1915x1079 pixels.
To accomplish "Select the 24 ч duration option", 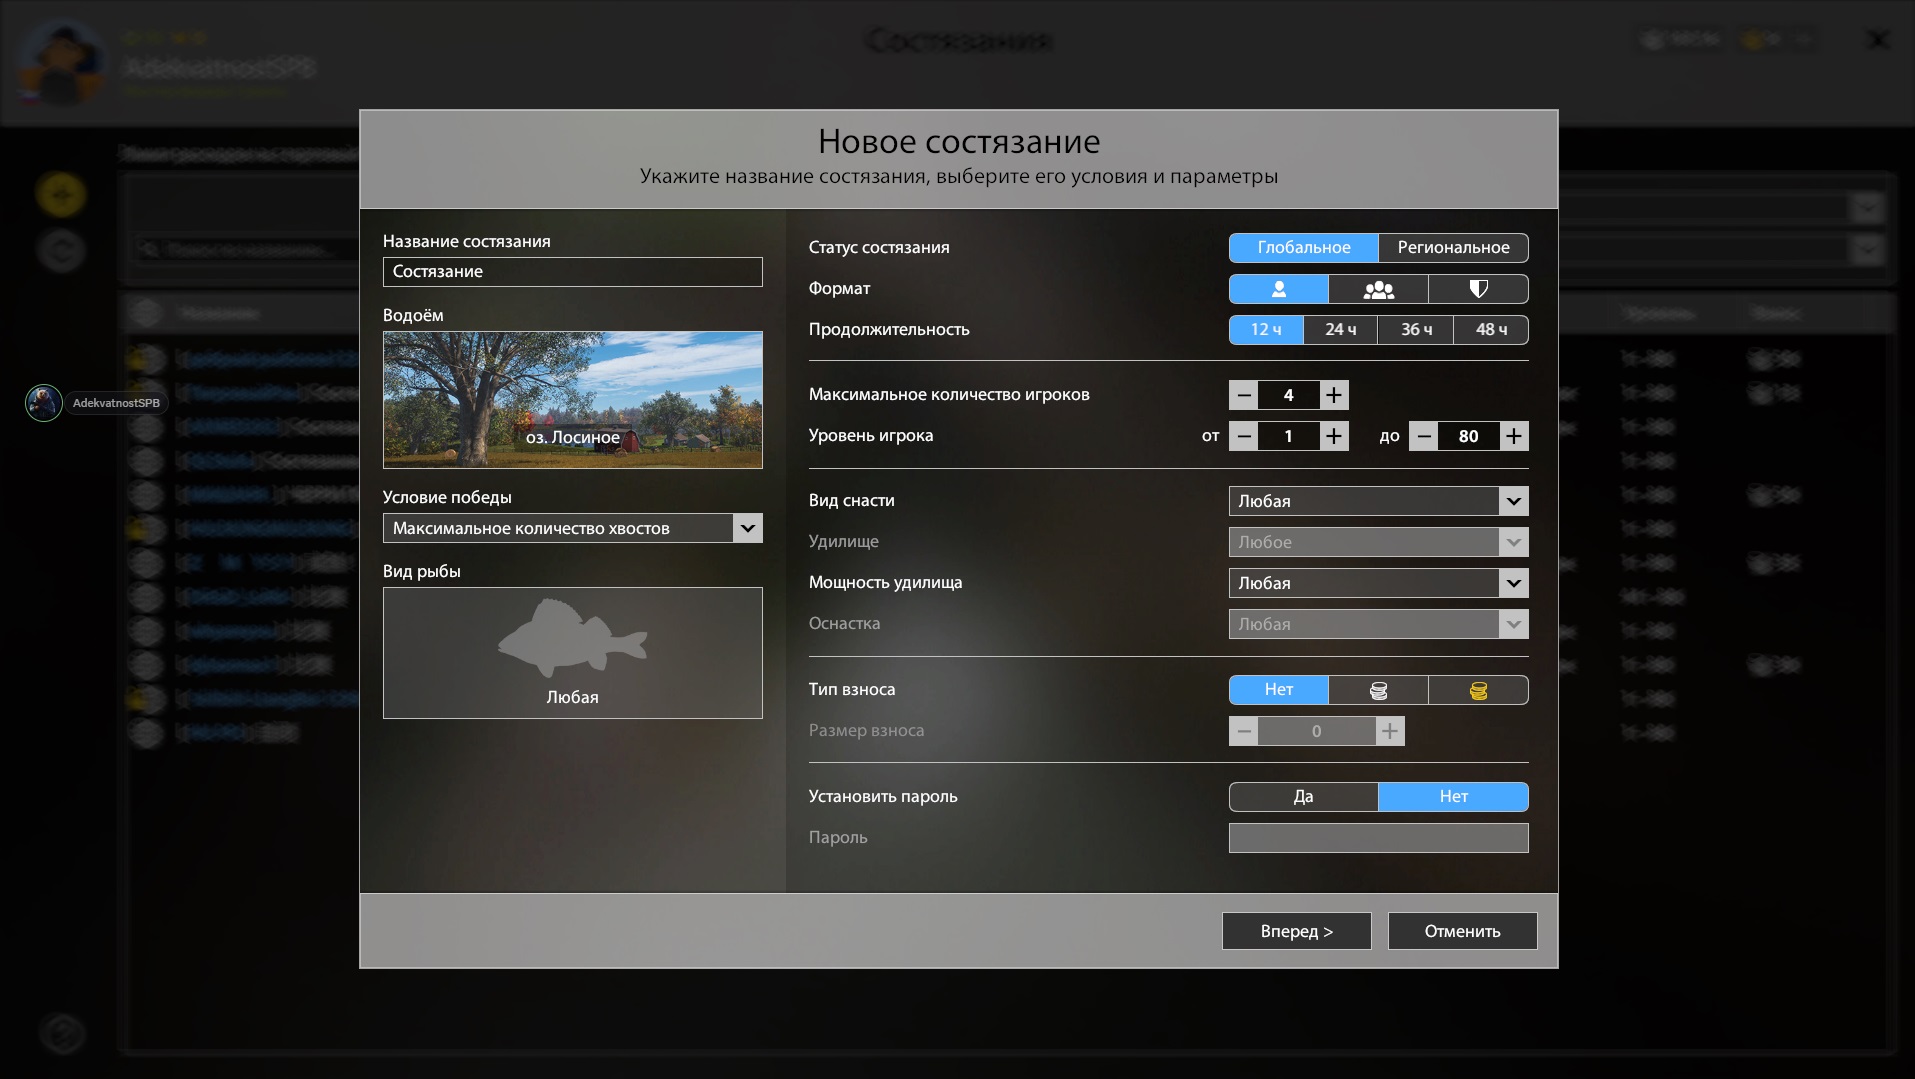I will [x=1340, y=330].
